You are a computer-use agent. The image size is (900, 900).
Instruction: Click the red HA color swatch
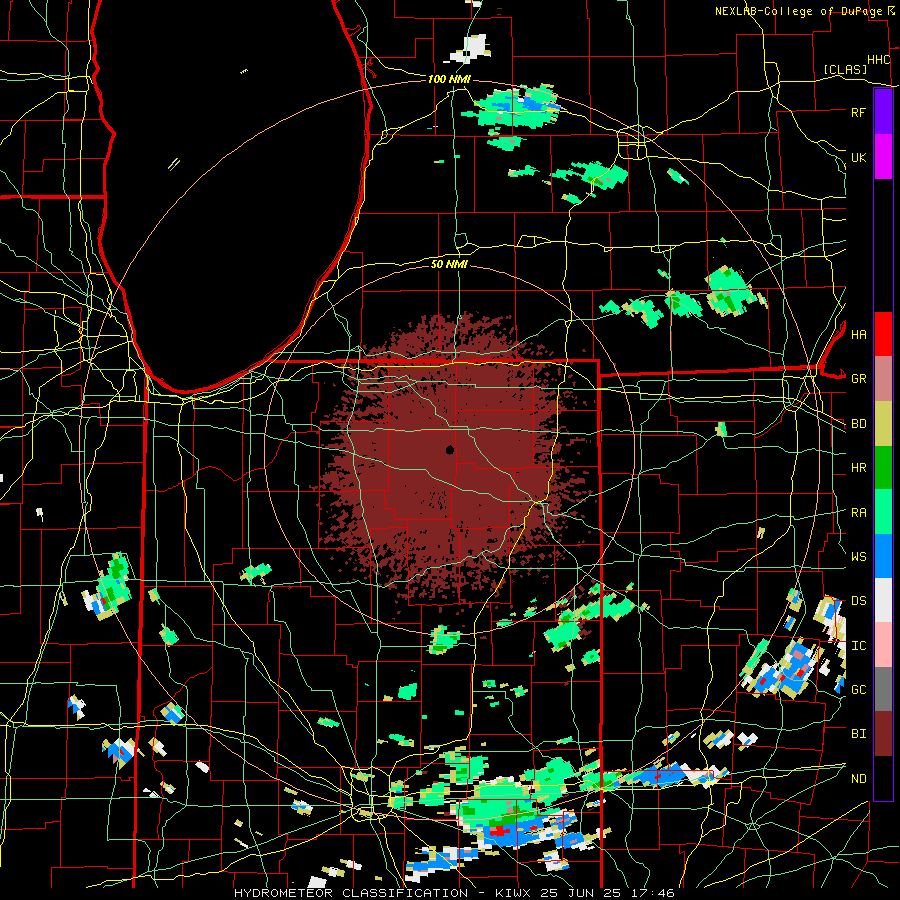883,334
